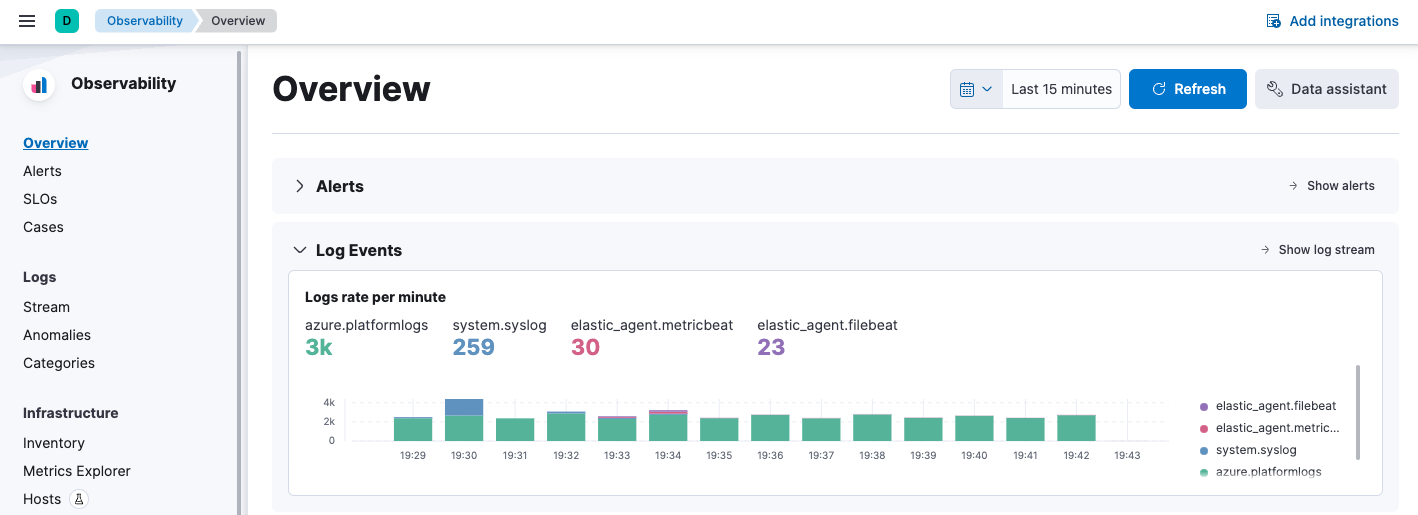Click the Observability logo icon in sidebar
Screen dimensions: 1418x515
tap(40, 85)
